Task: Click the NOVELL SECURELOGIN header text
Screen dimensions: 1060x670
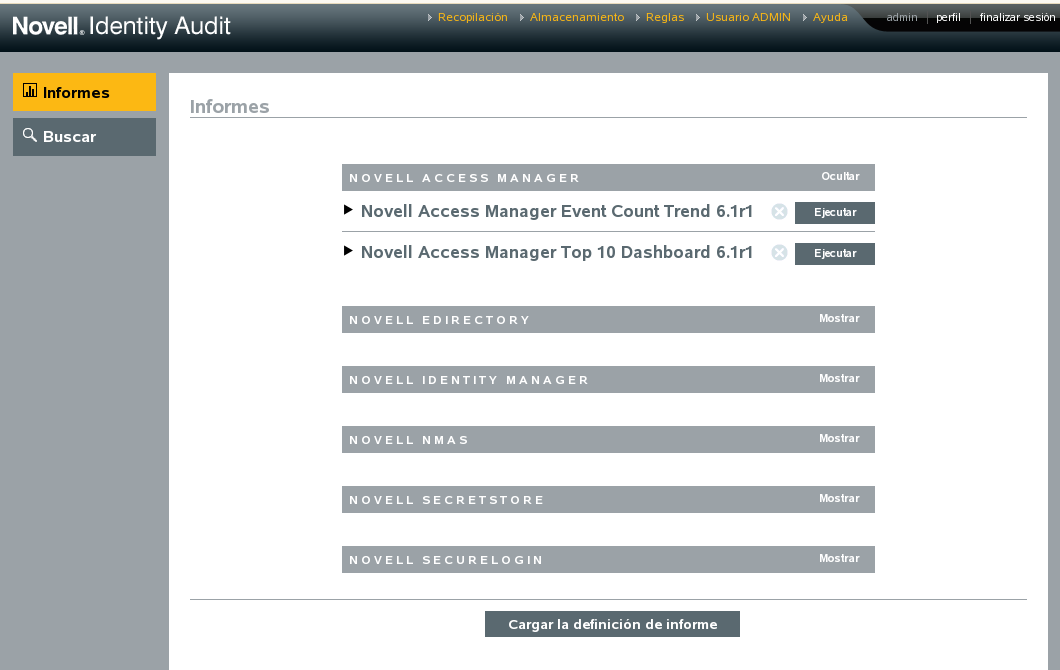Action: (445, 560)
